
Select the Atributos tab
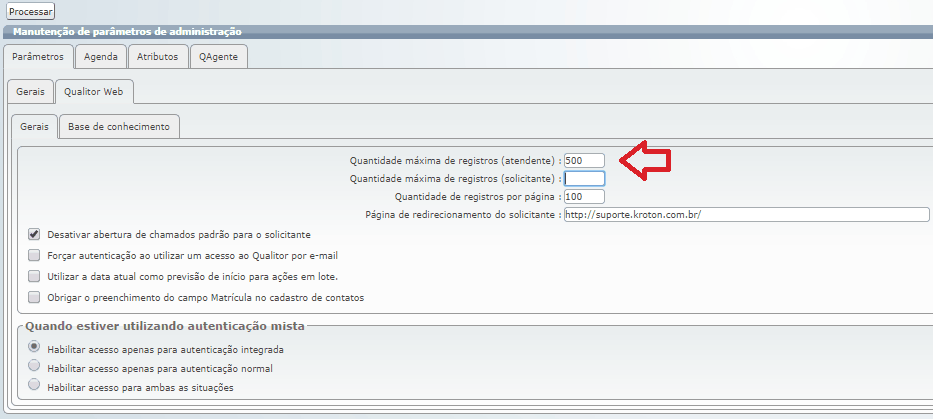point(157,57)
